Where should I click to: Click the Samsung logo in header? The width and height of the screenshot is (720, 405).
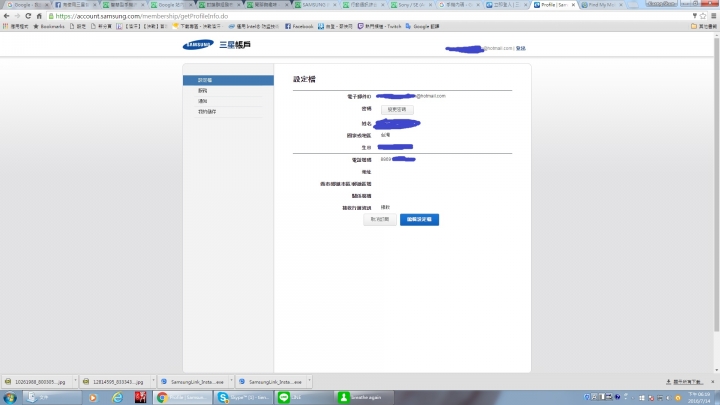pyautogui.click(x=198, y=45)
